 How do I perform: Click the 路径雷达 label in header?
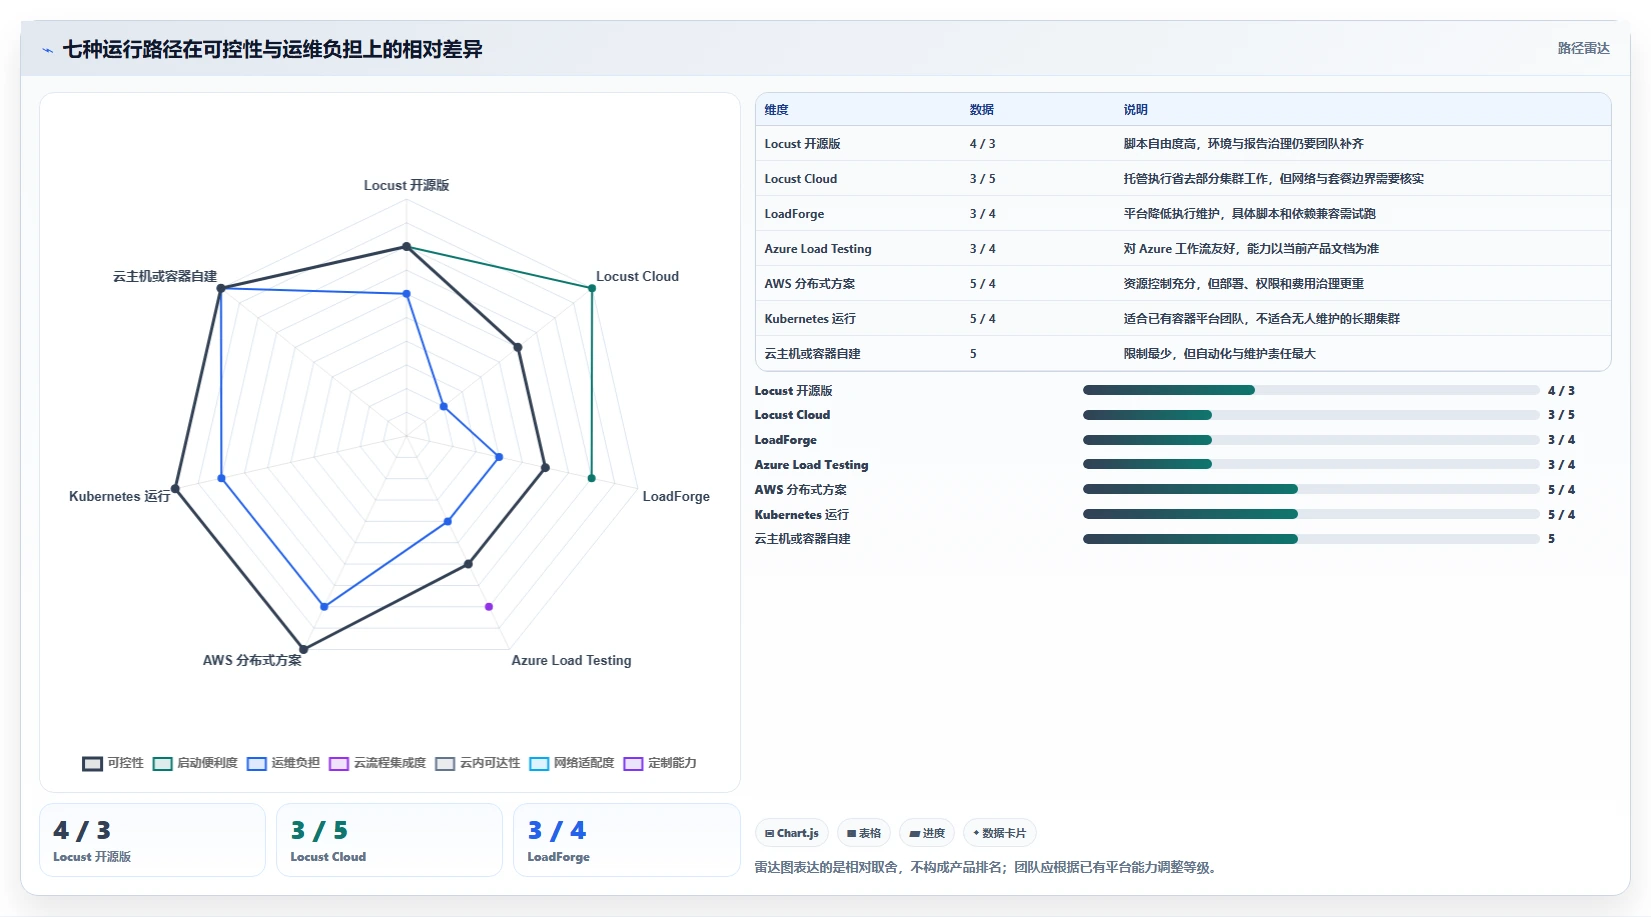point(1584,48)
